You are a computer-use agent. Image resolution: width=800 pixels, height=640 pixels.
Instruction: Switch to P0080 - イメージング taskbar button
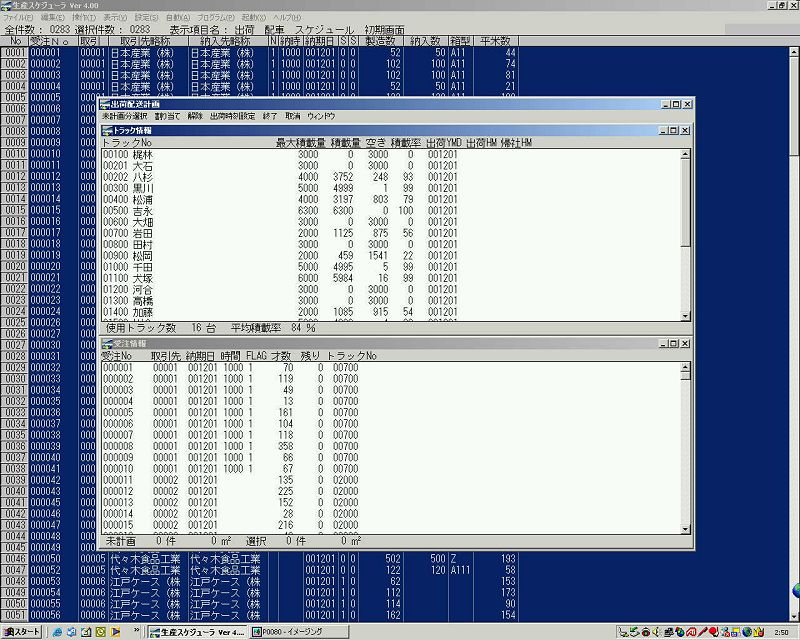point(299,632)
